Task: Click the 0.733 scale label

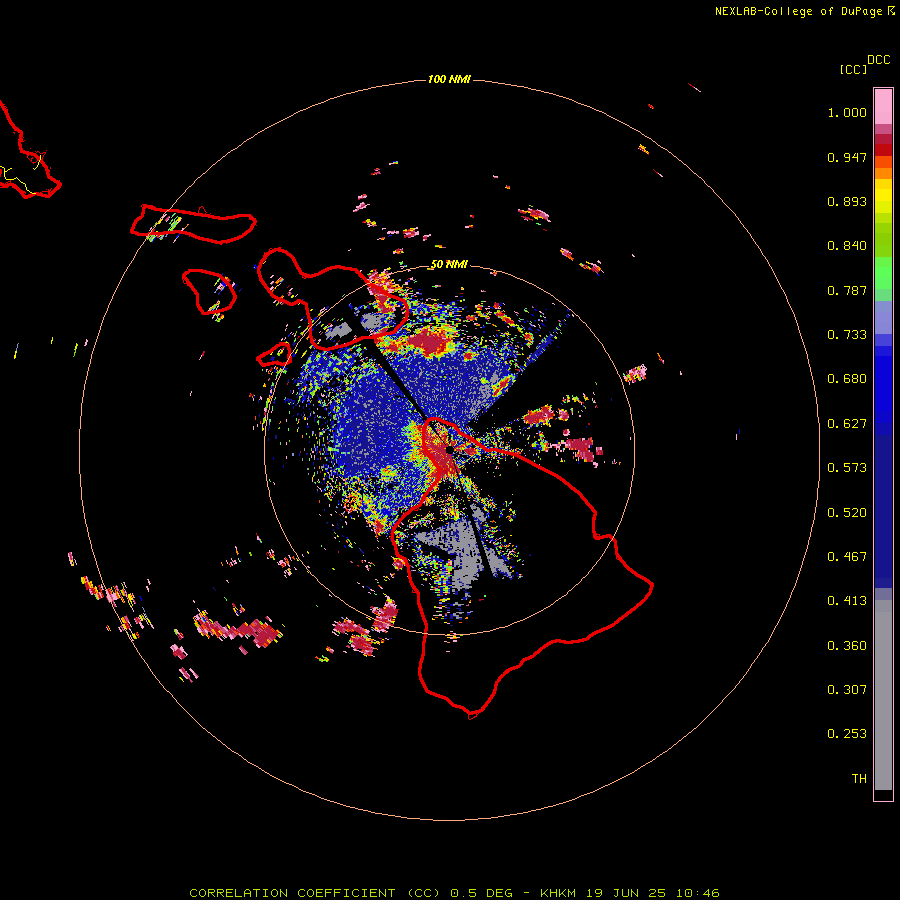Action: (847, 335)
